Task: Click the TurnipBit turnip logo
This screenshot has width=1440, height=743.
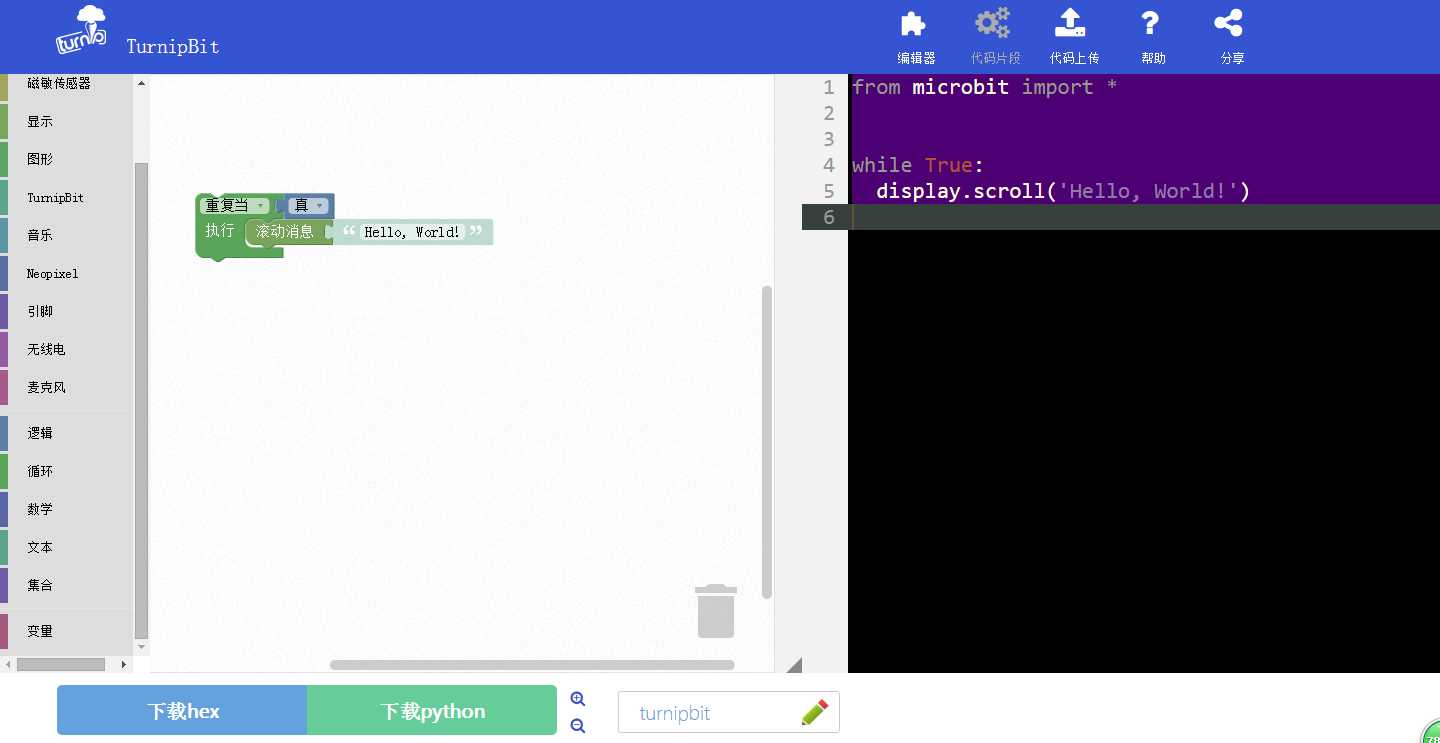Action: point(81,31)
